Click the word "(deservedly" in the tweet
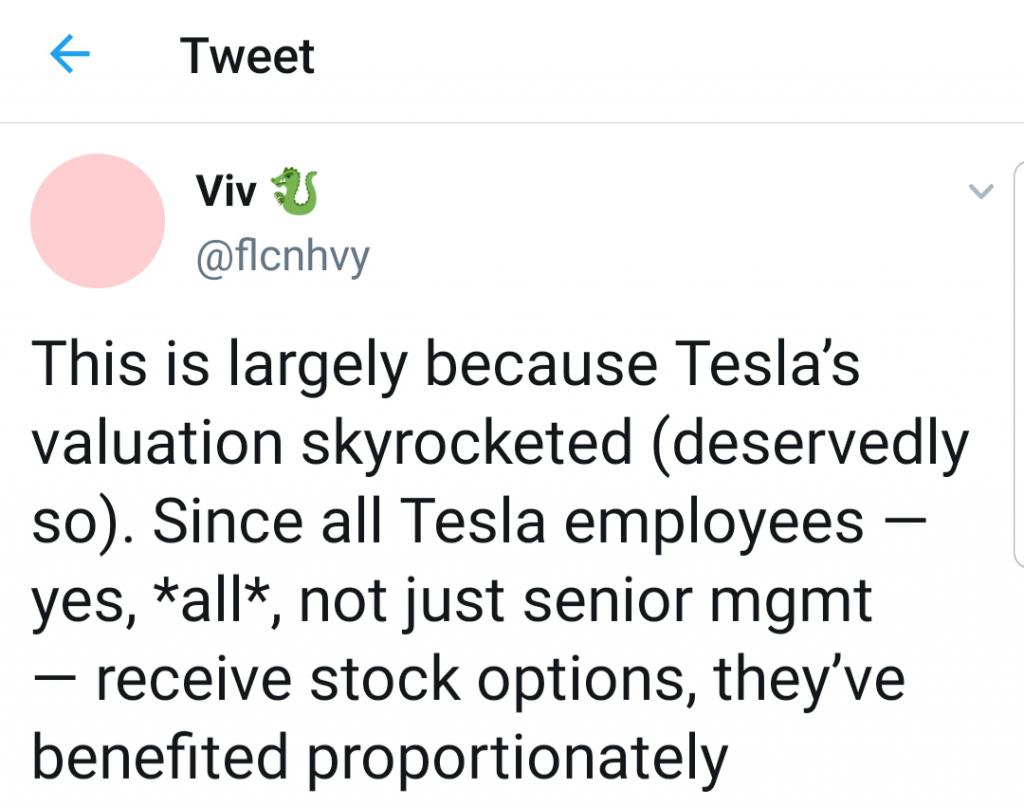The width and height of the screenshot is (1024, 808). [x=809, y=443]
